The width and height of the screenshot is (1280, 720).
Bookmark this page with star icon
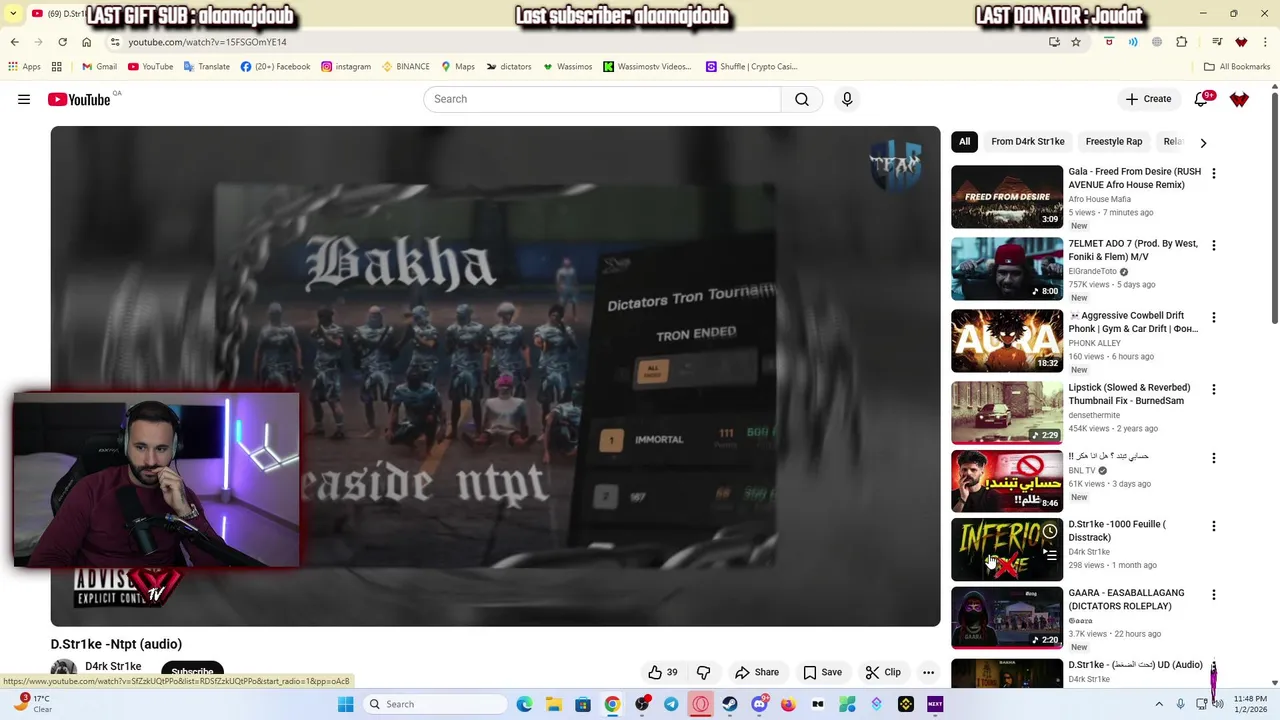[1076, 42]
